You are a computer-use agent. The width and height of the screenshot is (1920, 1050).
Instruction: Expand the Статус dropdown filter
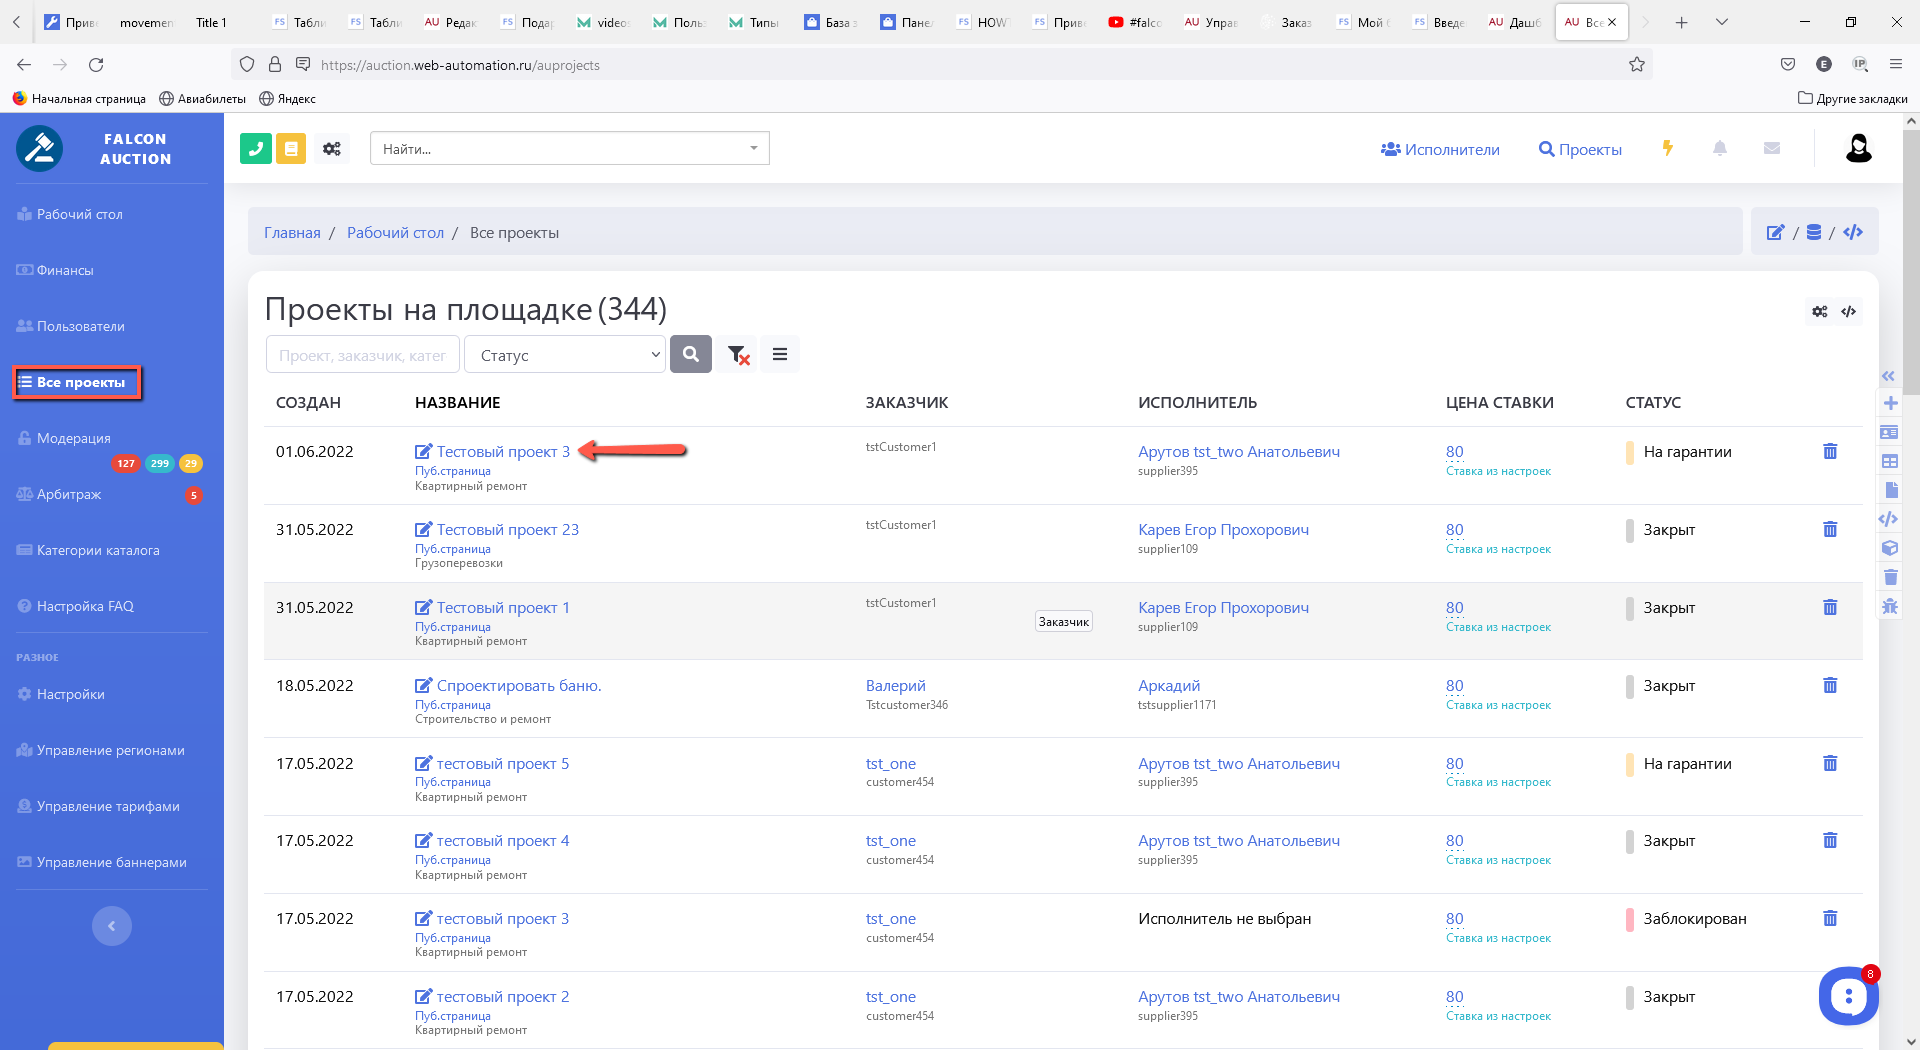click(x=565, y=355)
